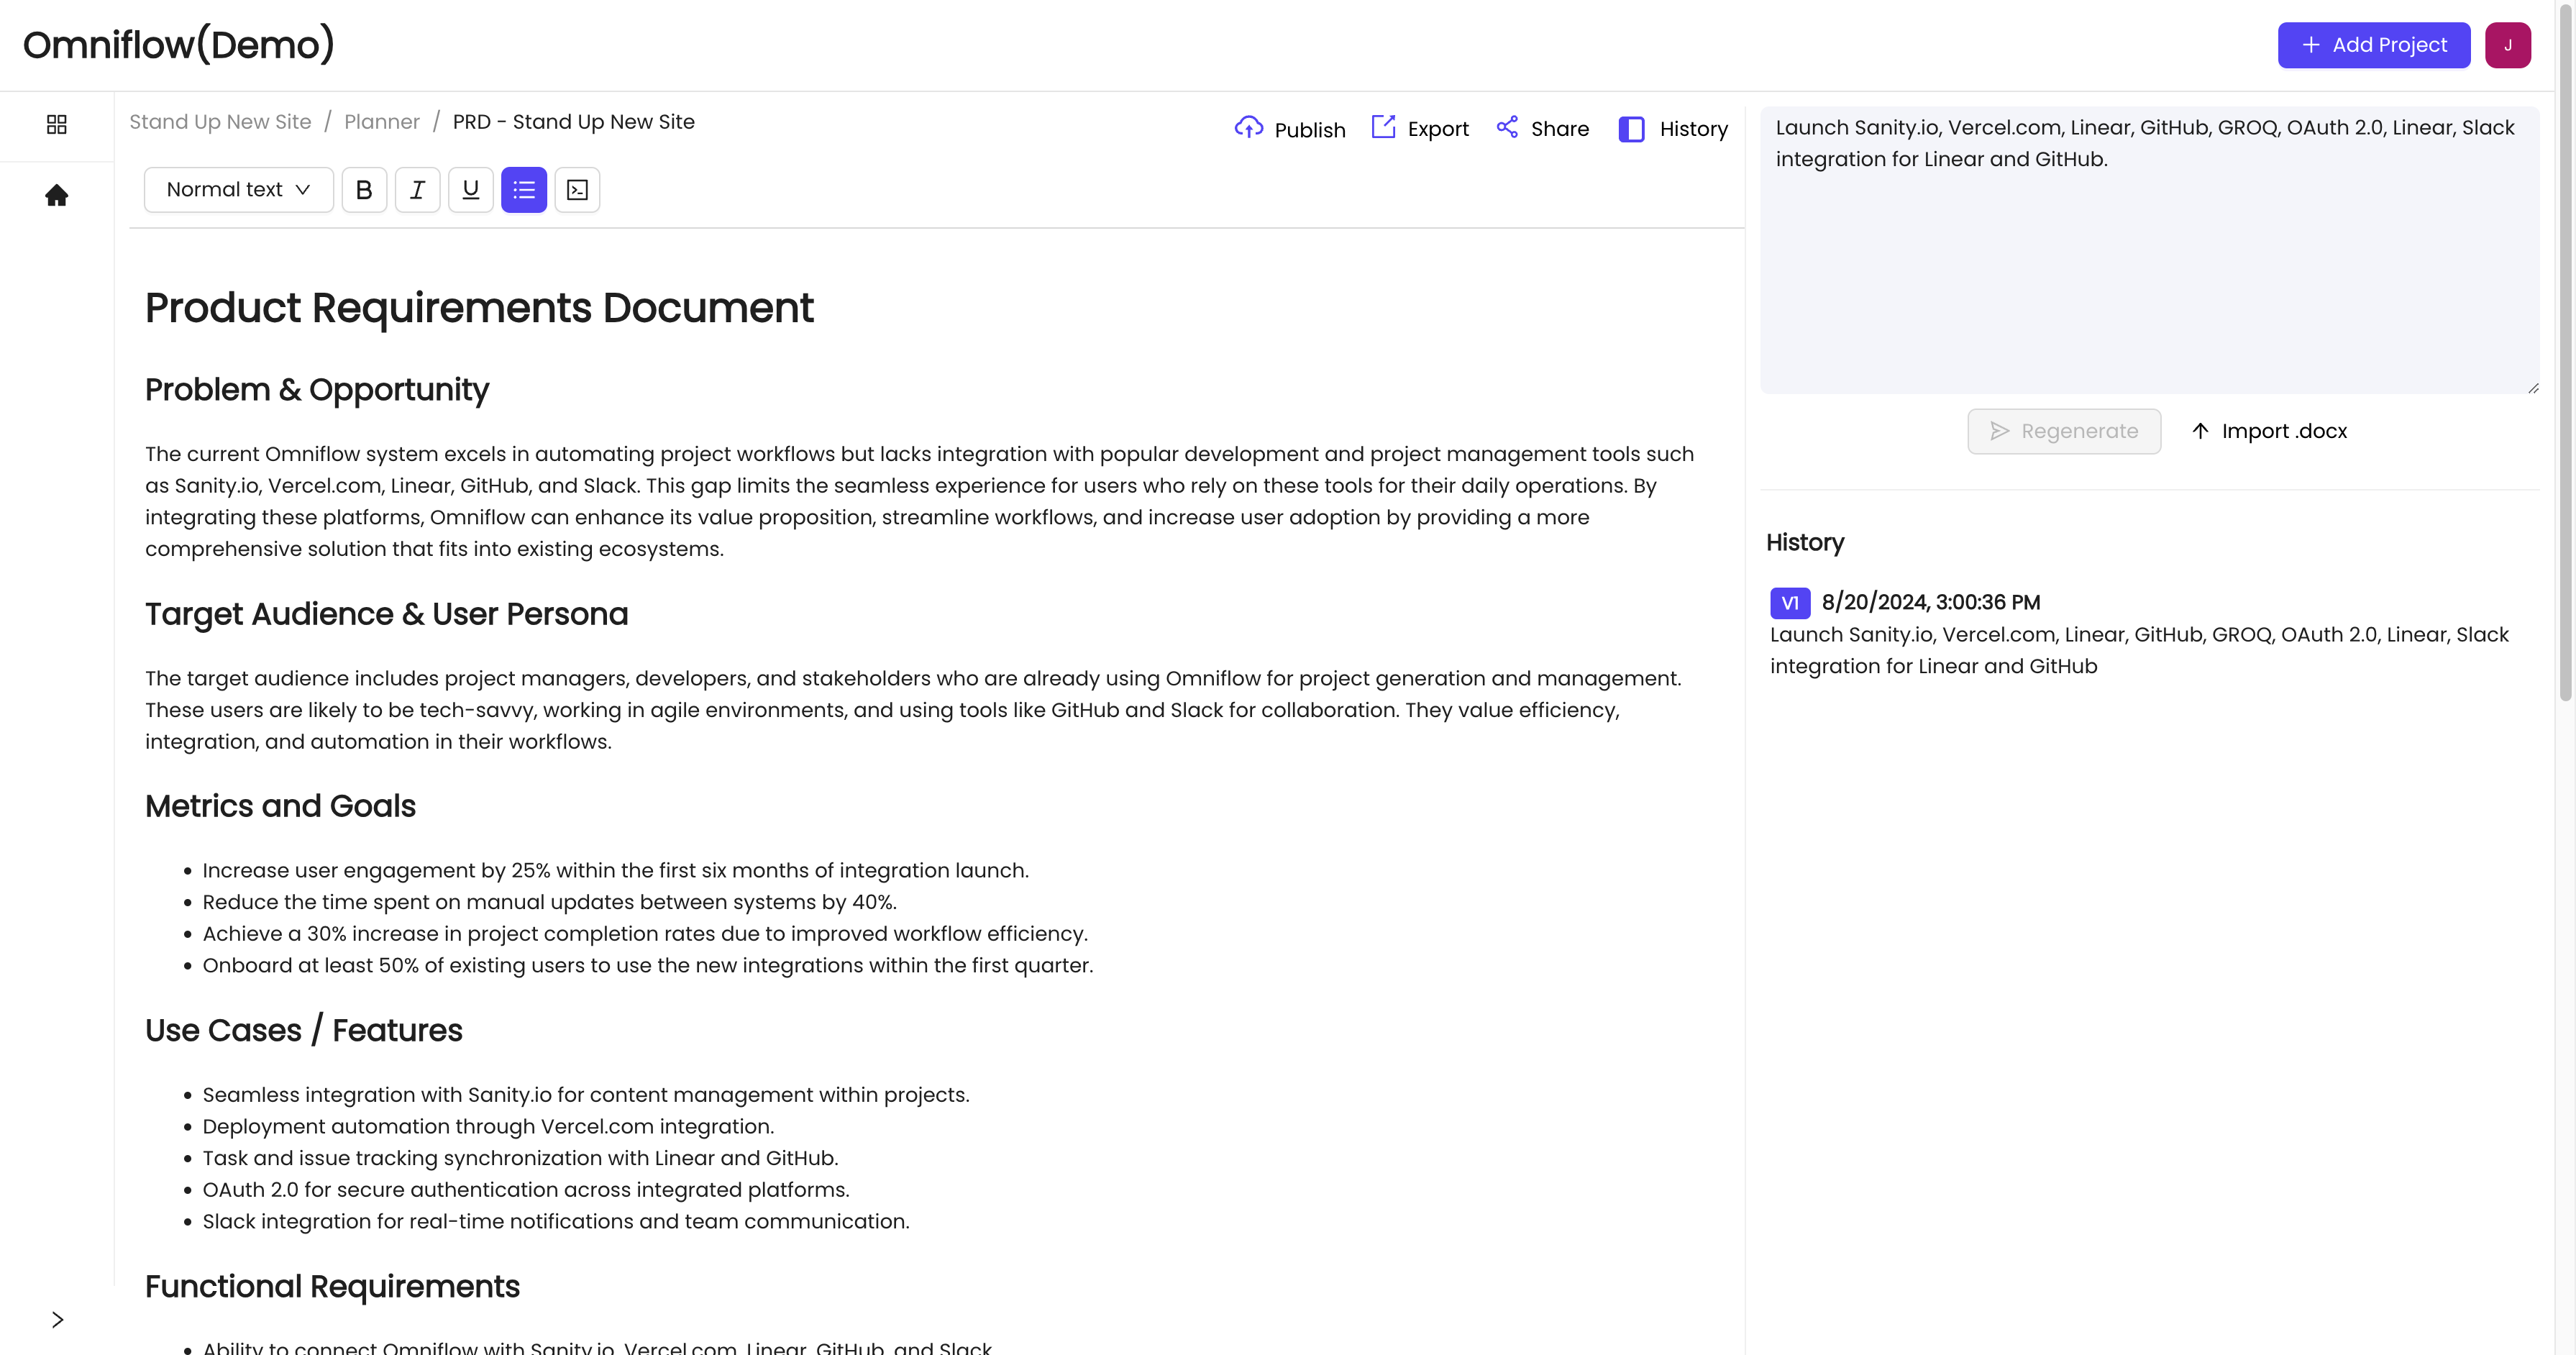
Task: Toggle bold formatting
Action: pos(364,189)
